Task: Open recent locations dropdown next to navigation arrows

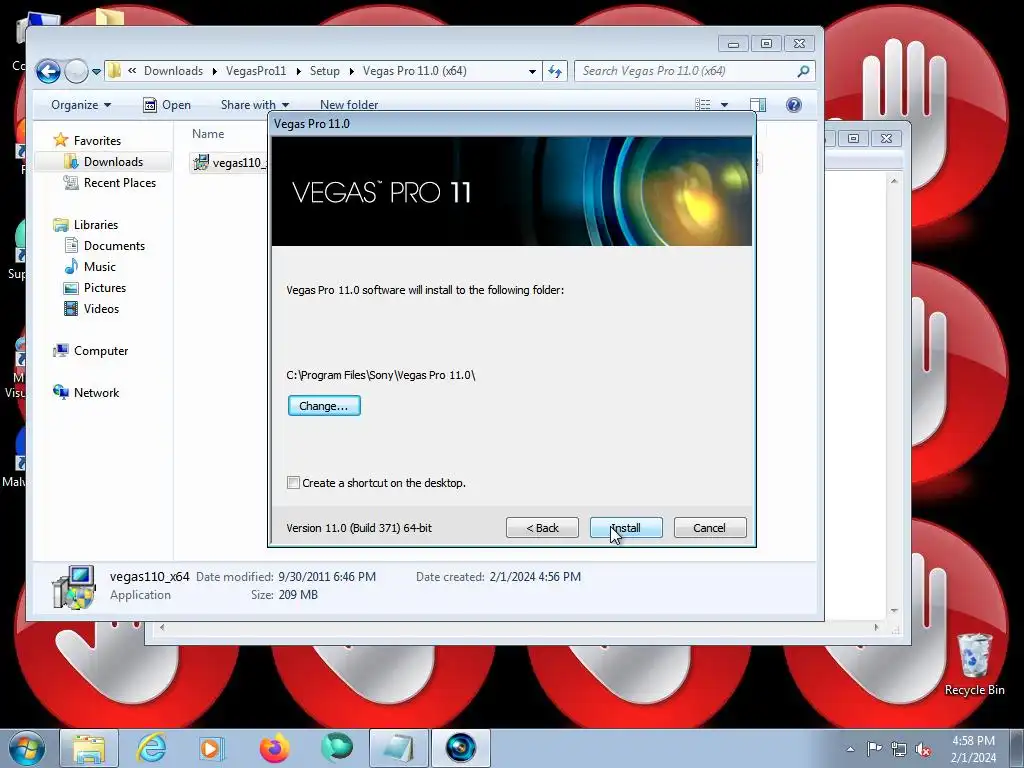Action: [x=97, y=71]
